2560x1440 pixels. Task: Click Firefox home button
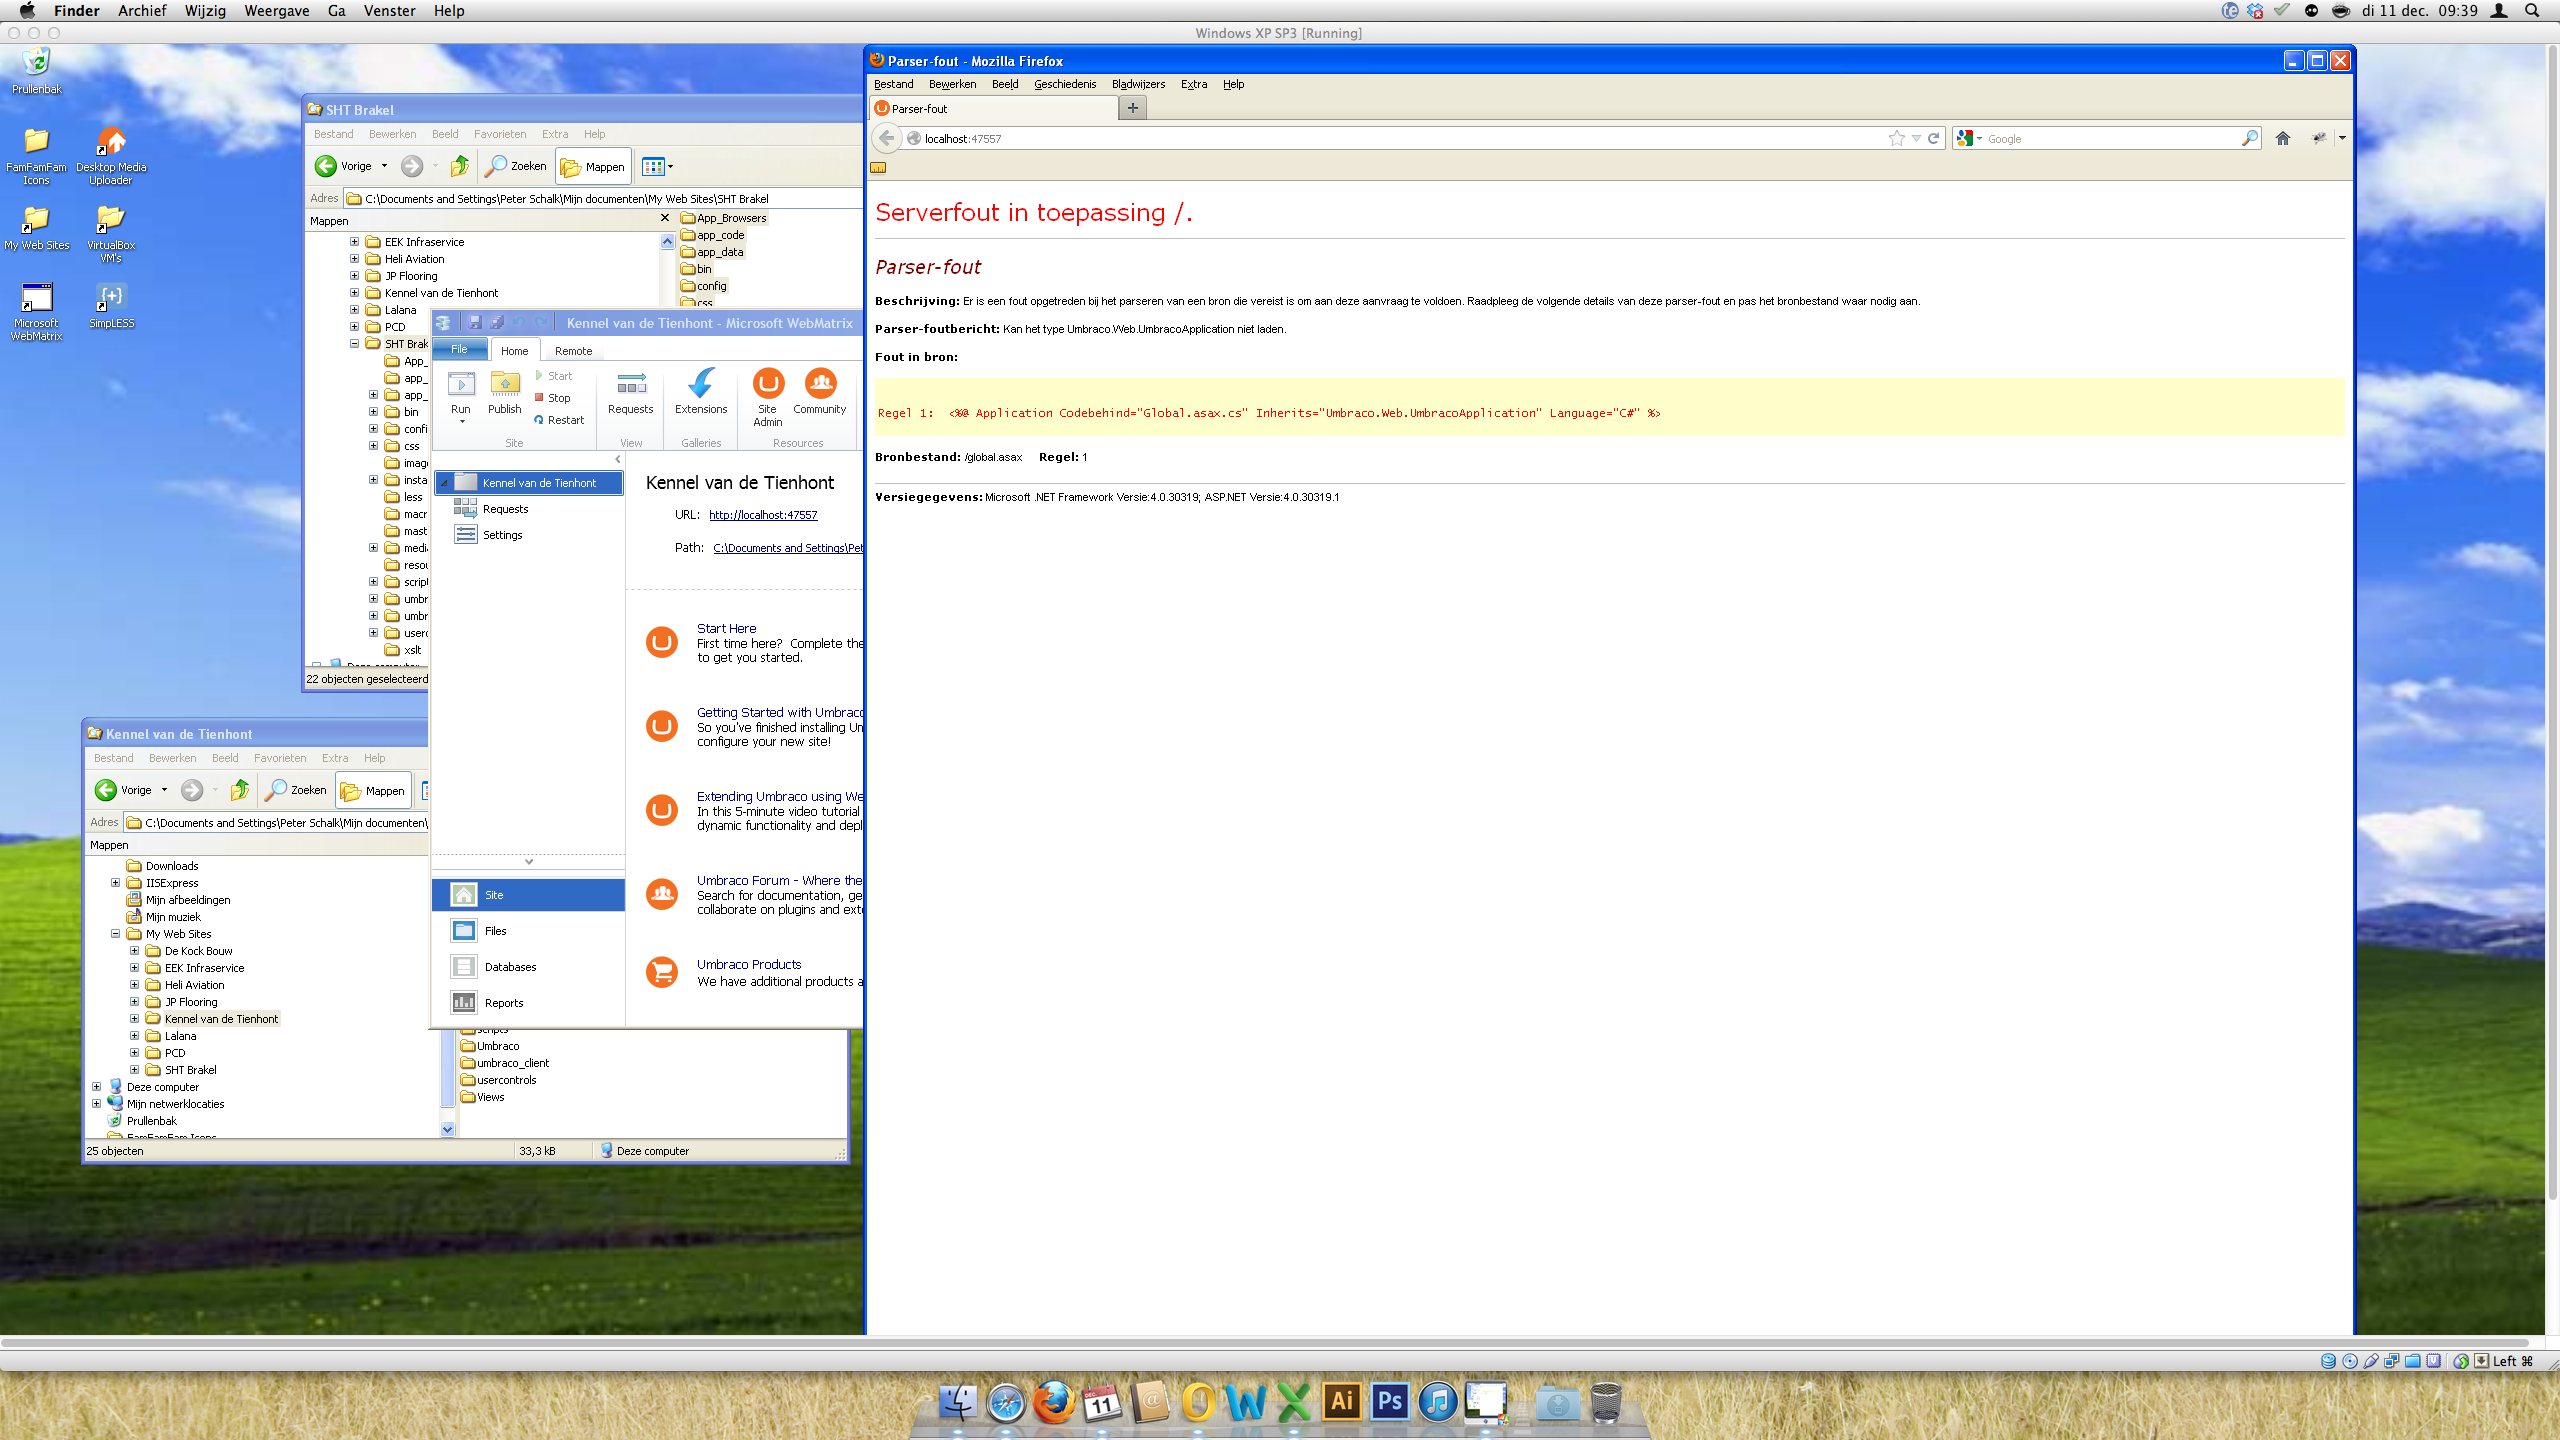coord(2283,139)
